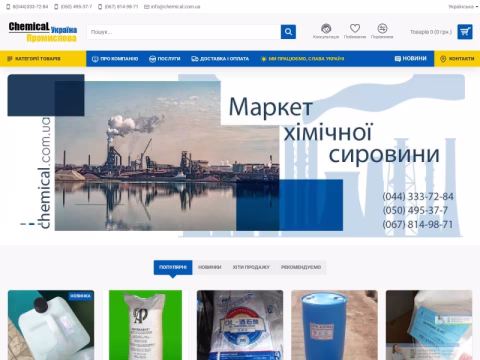Screen dimensions: 480x360
Task: Click the info@chemical.com.ua email link
Action: click(x=175, y=7)
